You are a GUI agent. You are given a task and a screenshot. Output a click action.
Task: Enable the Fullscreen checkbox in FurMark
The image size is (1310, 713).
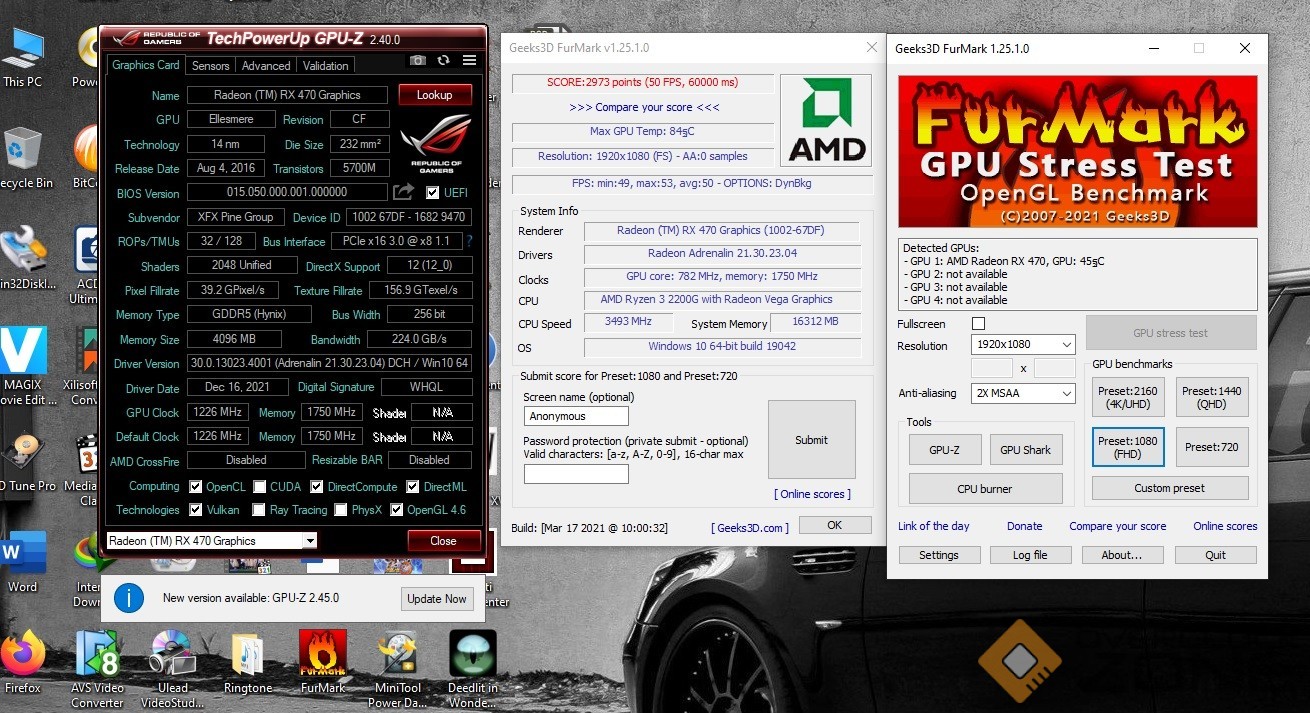point(978,324)
